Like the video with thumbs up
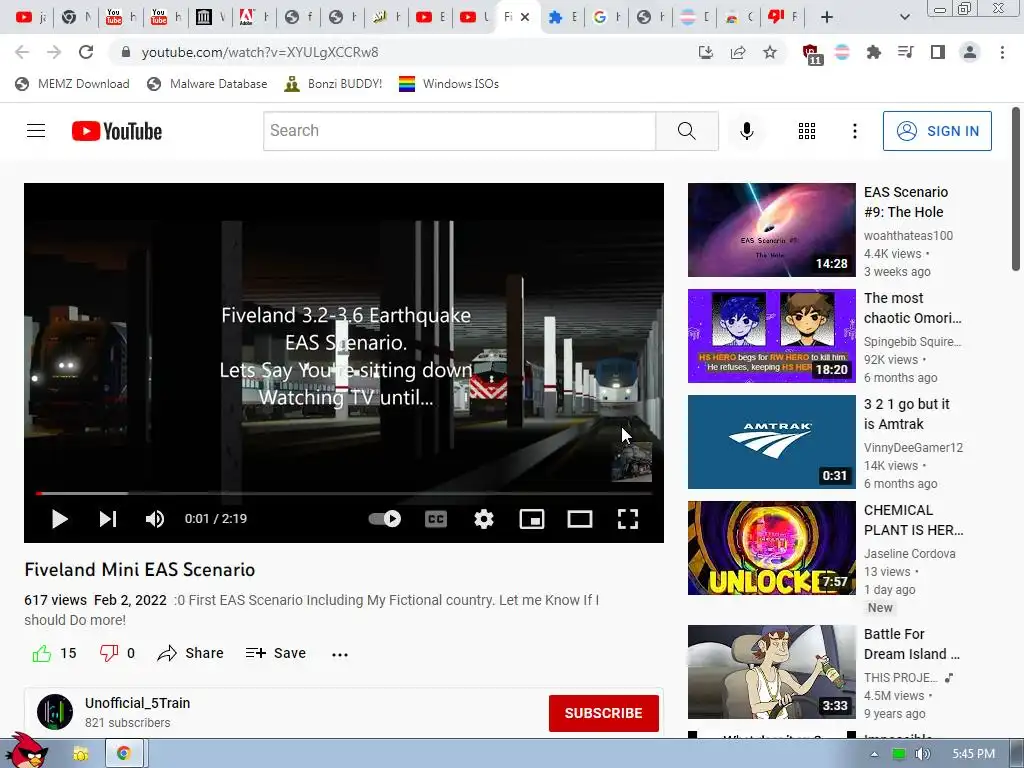The height and width of the screenshot is (768, 1024). tap(42, 653)
